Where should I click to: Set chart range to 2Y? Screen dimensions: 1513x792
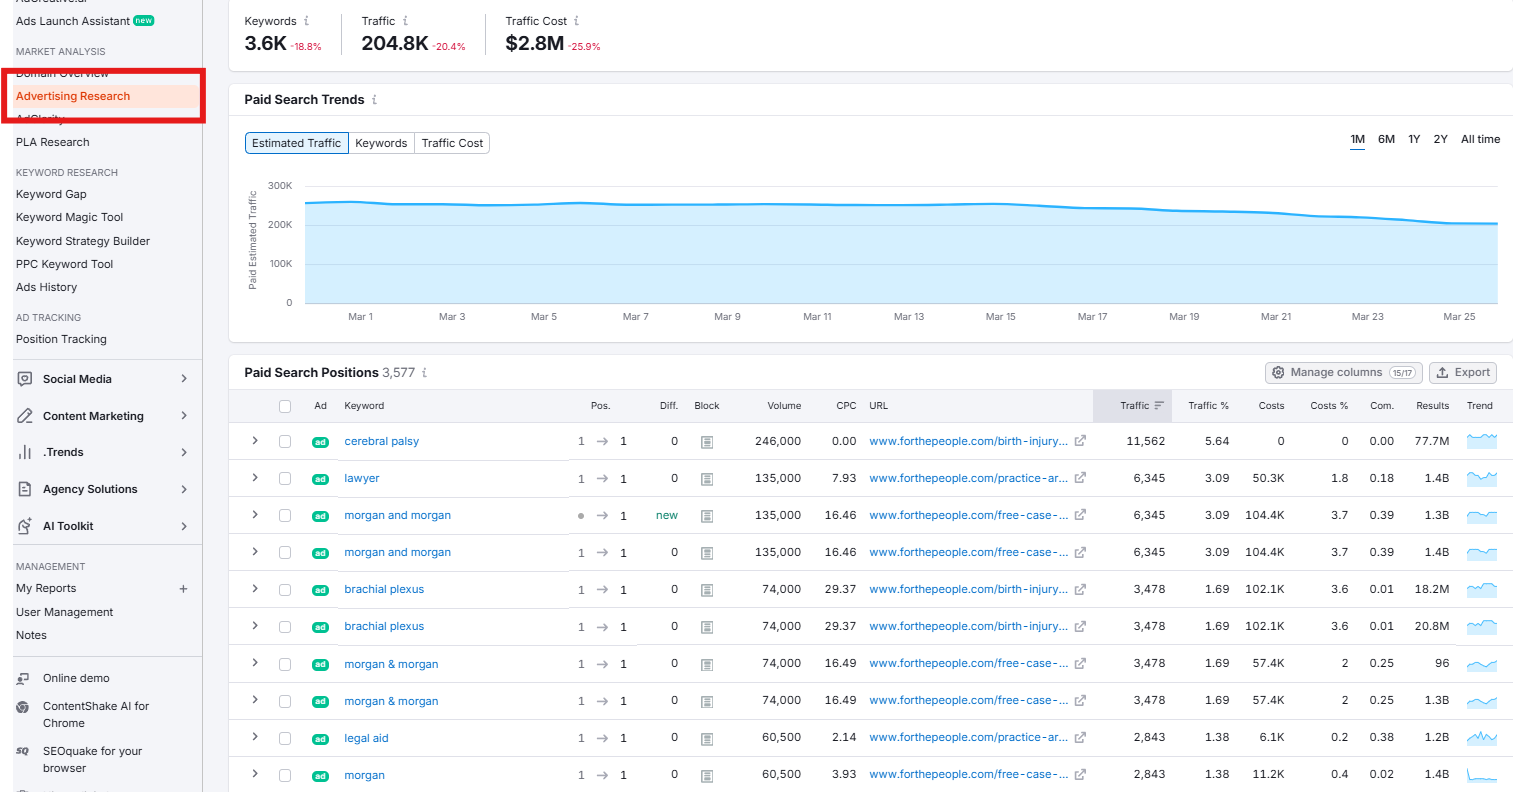tap(1440, 139)
